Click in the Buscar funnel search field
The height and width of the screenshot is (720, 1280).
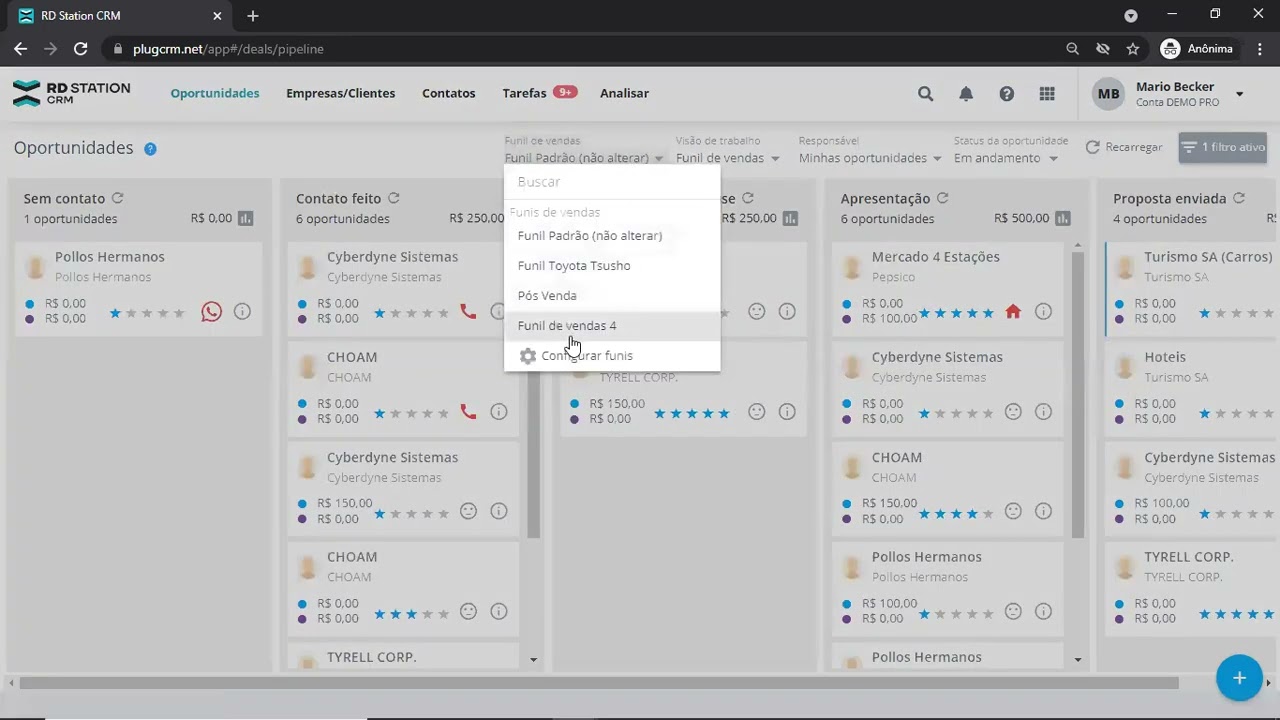click(x=611, y=182)
